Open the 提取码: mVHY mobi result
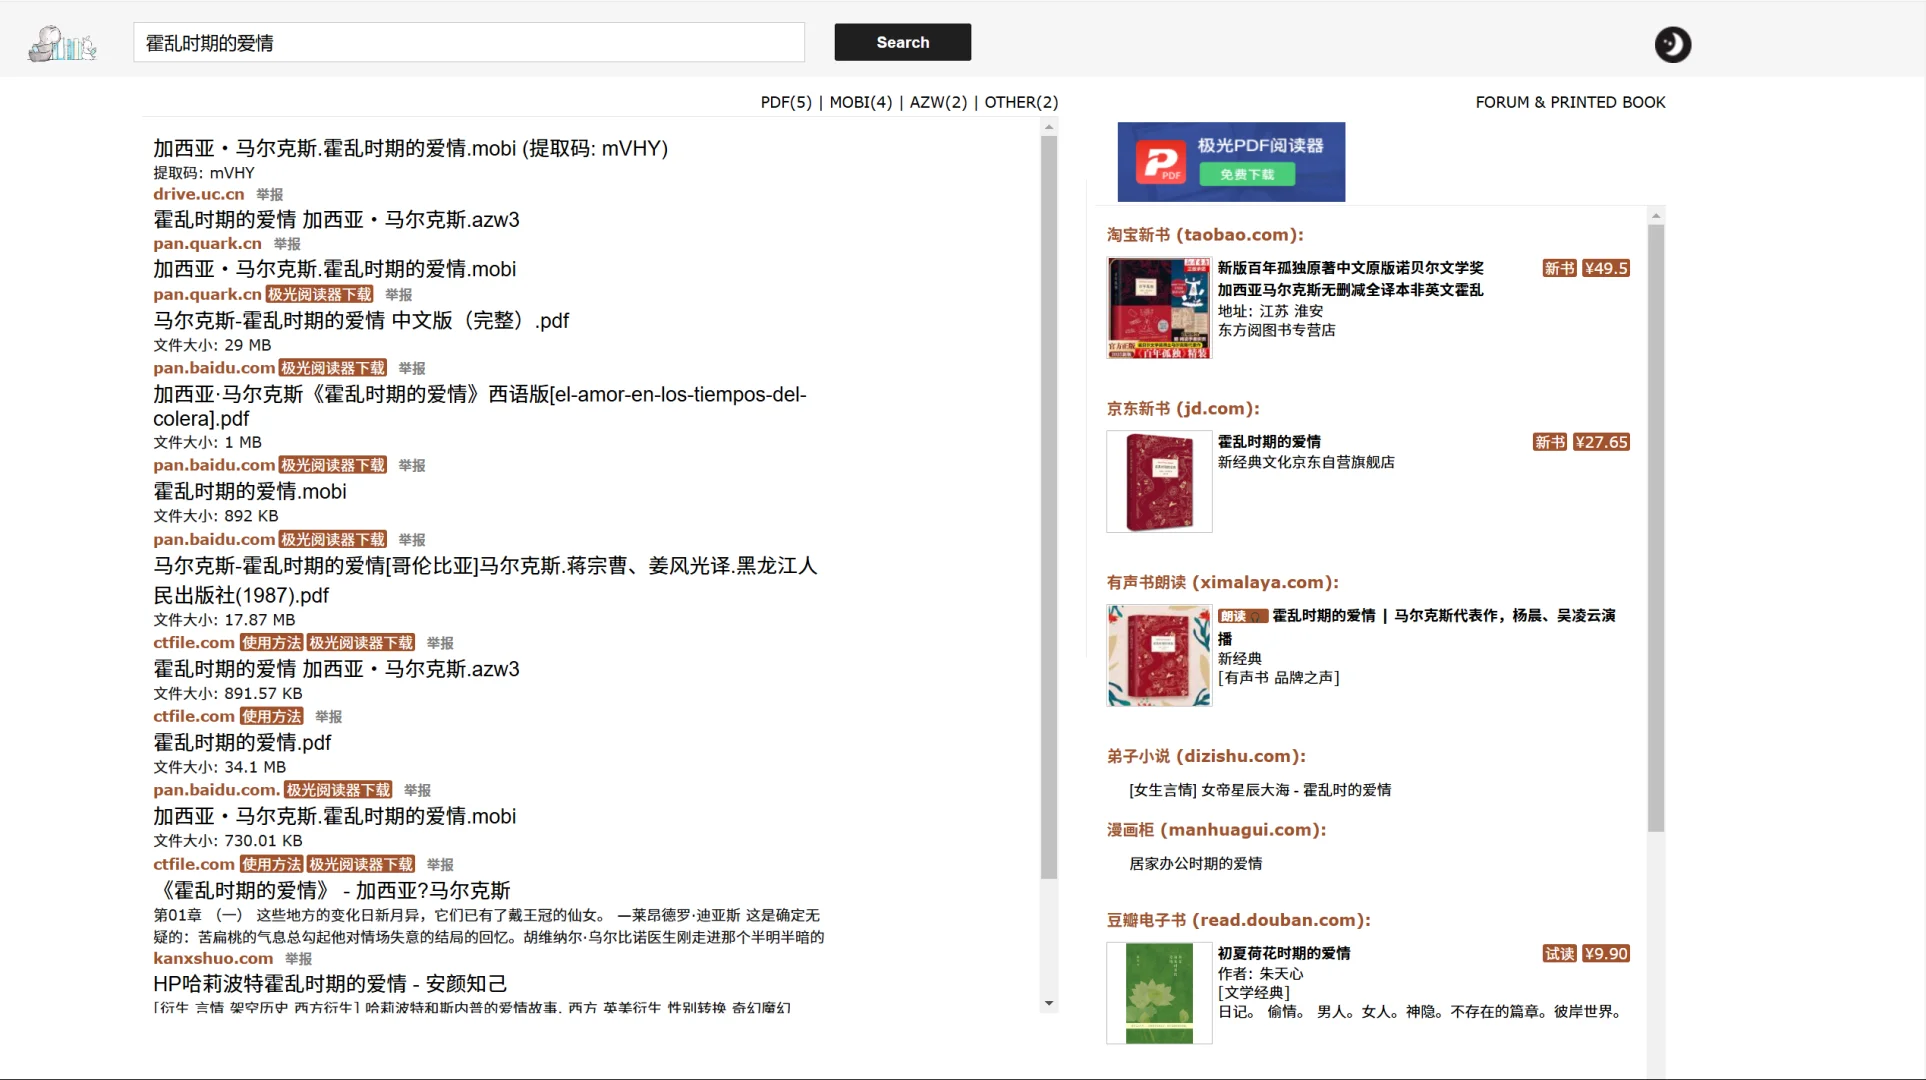 (x=410, y=148)
